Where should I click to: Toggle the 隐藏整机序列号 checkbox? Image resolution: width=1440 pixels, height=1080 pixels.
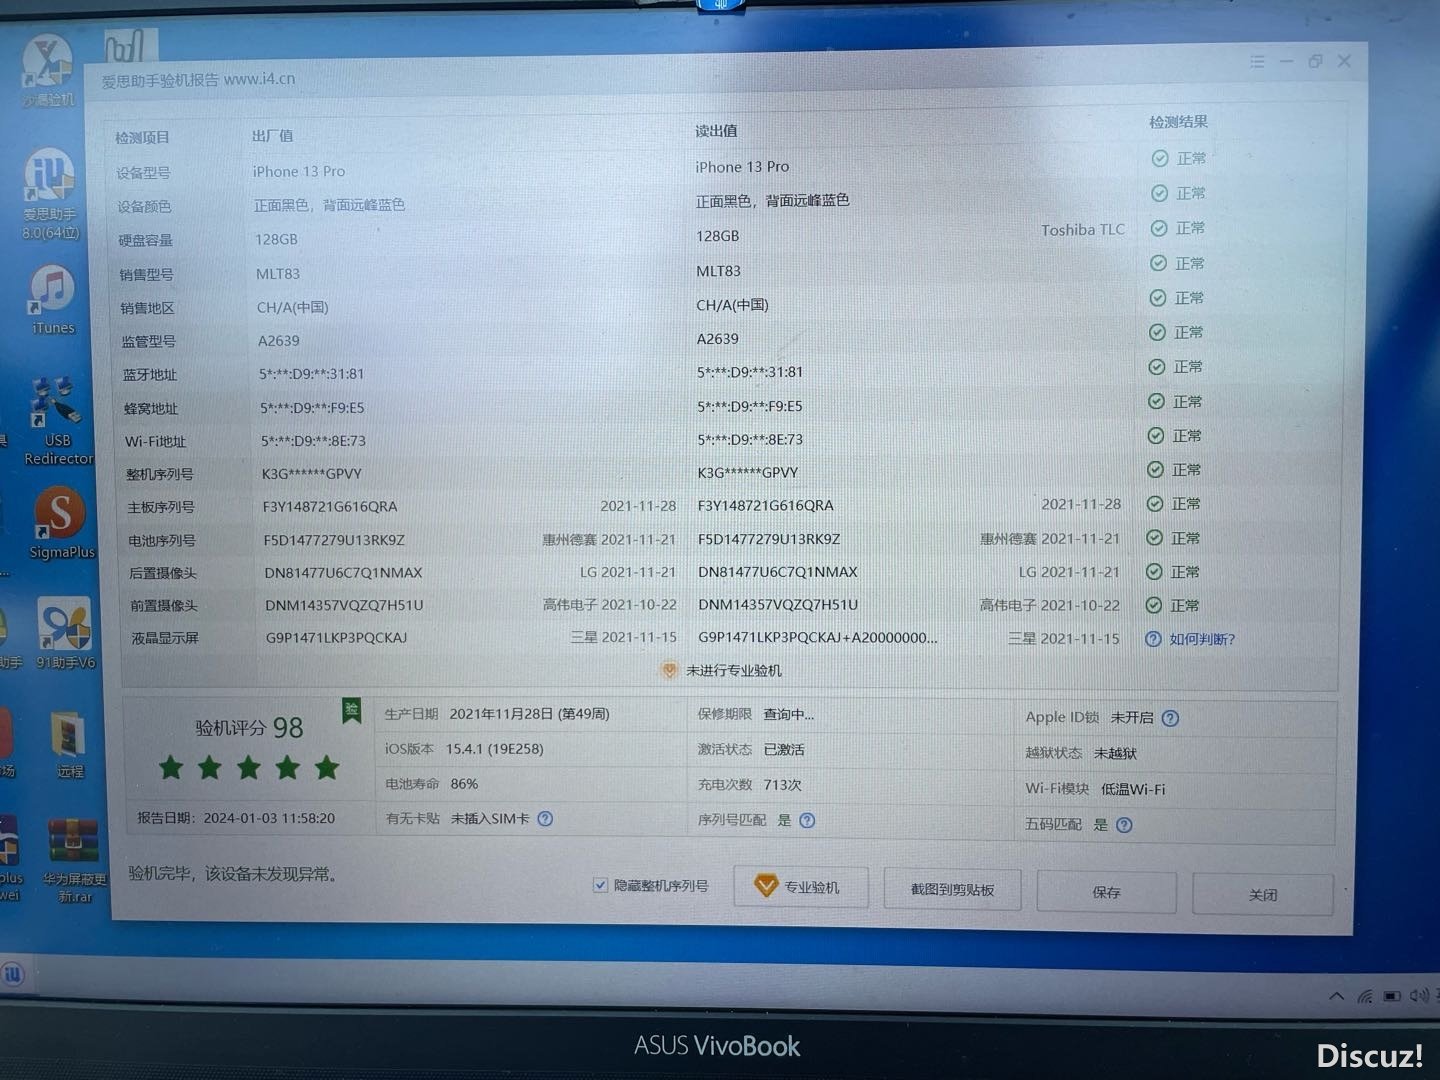600,885
